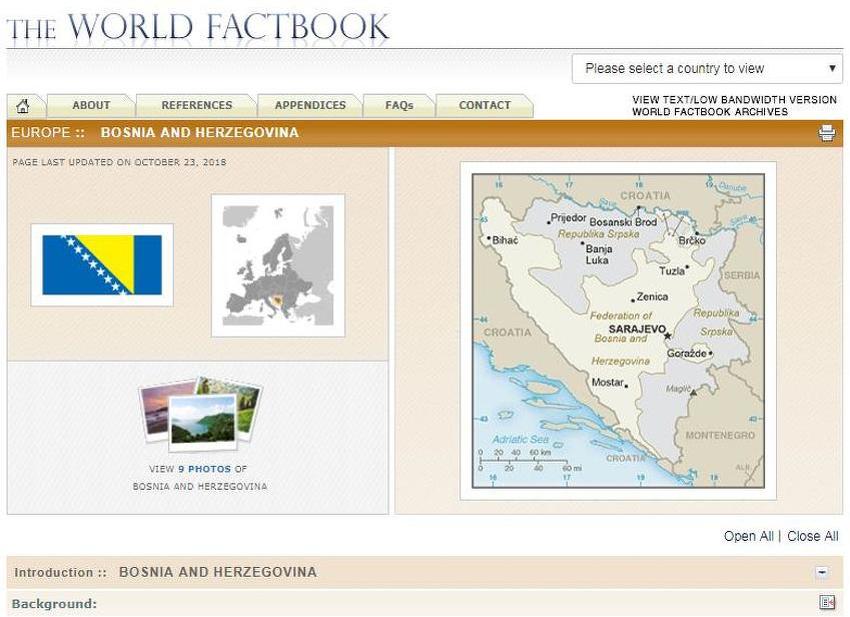Click the Home icon tab
The image size is (850, 617).
click(23, 106)
